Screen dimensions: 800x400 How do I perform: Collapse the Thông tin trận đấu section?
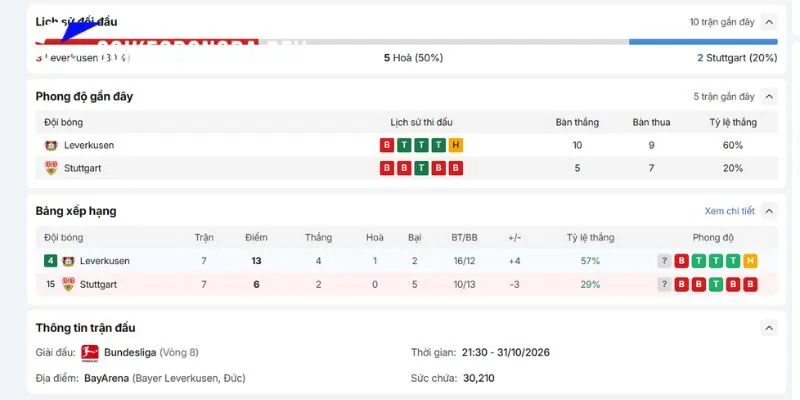pos(769,328)
